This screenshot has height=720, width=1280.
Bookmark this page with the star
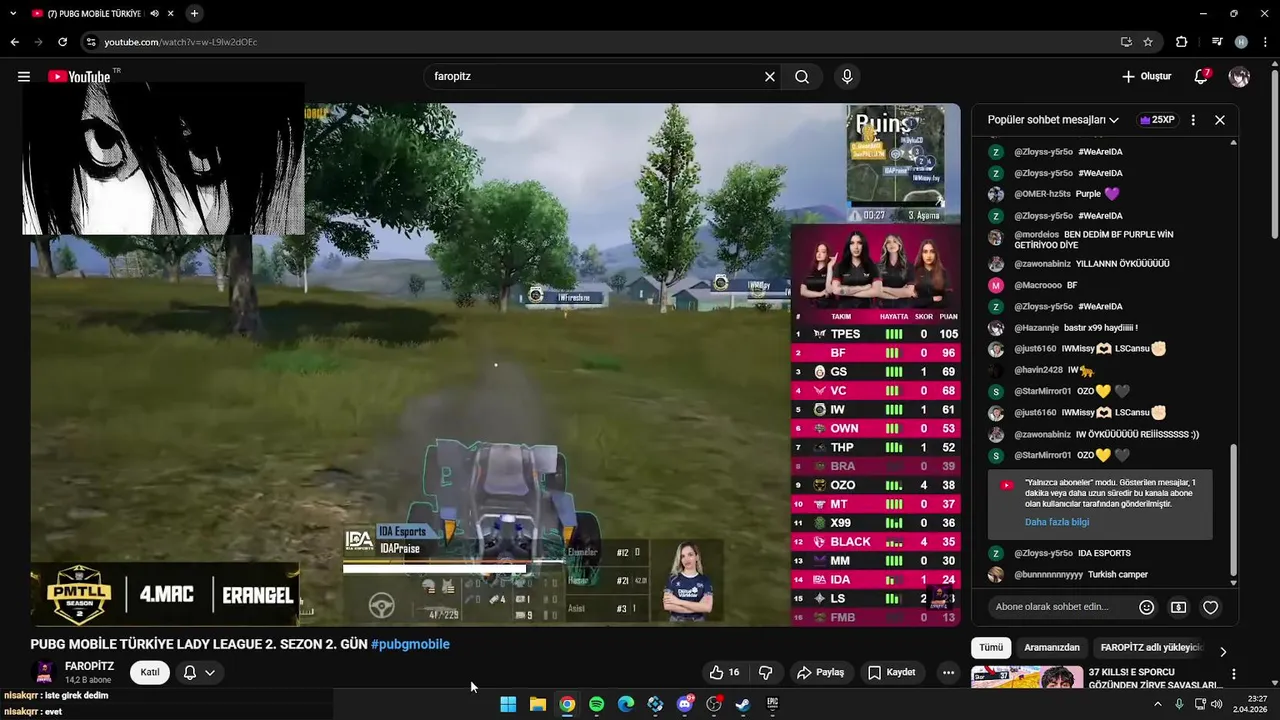[x=1148, y=42]
